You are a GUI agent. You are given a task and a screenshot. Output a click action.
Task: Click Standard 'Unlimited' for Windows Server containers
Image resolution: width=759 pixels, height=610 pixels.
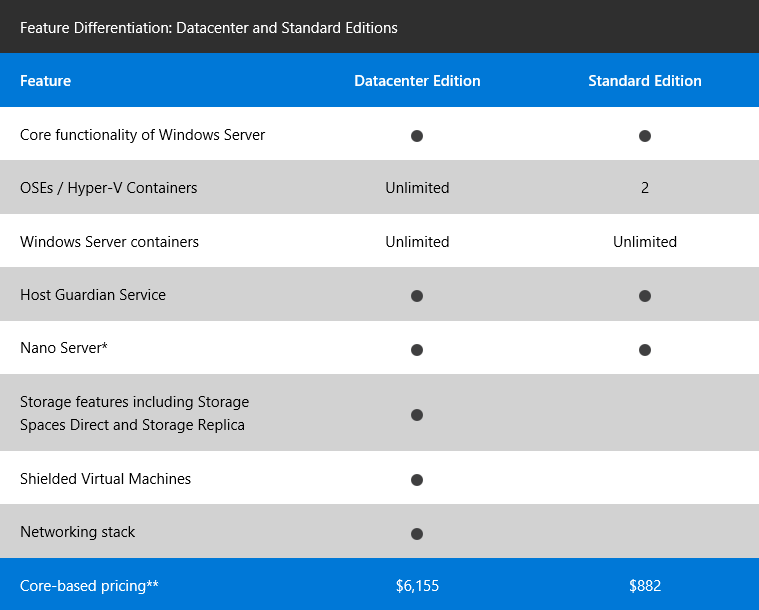645,242
